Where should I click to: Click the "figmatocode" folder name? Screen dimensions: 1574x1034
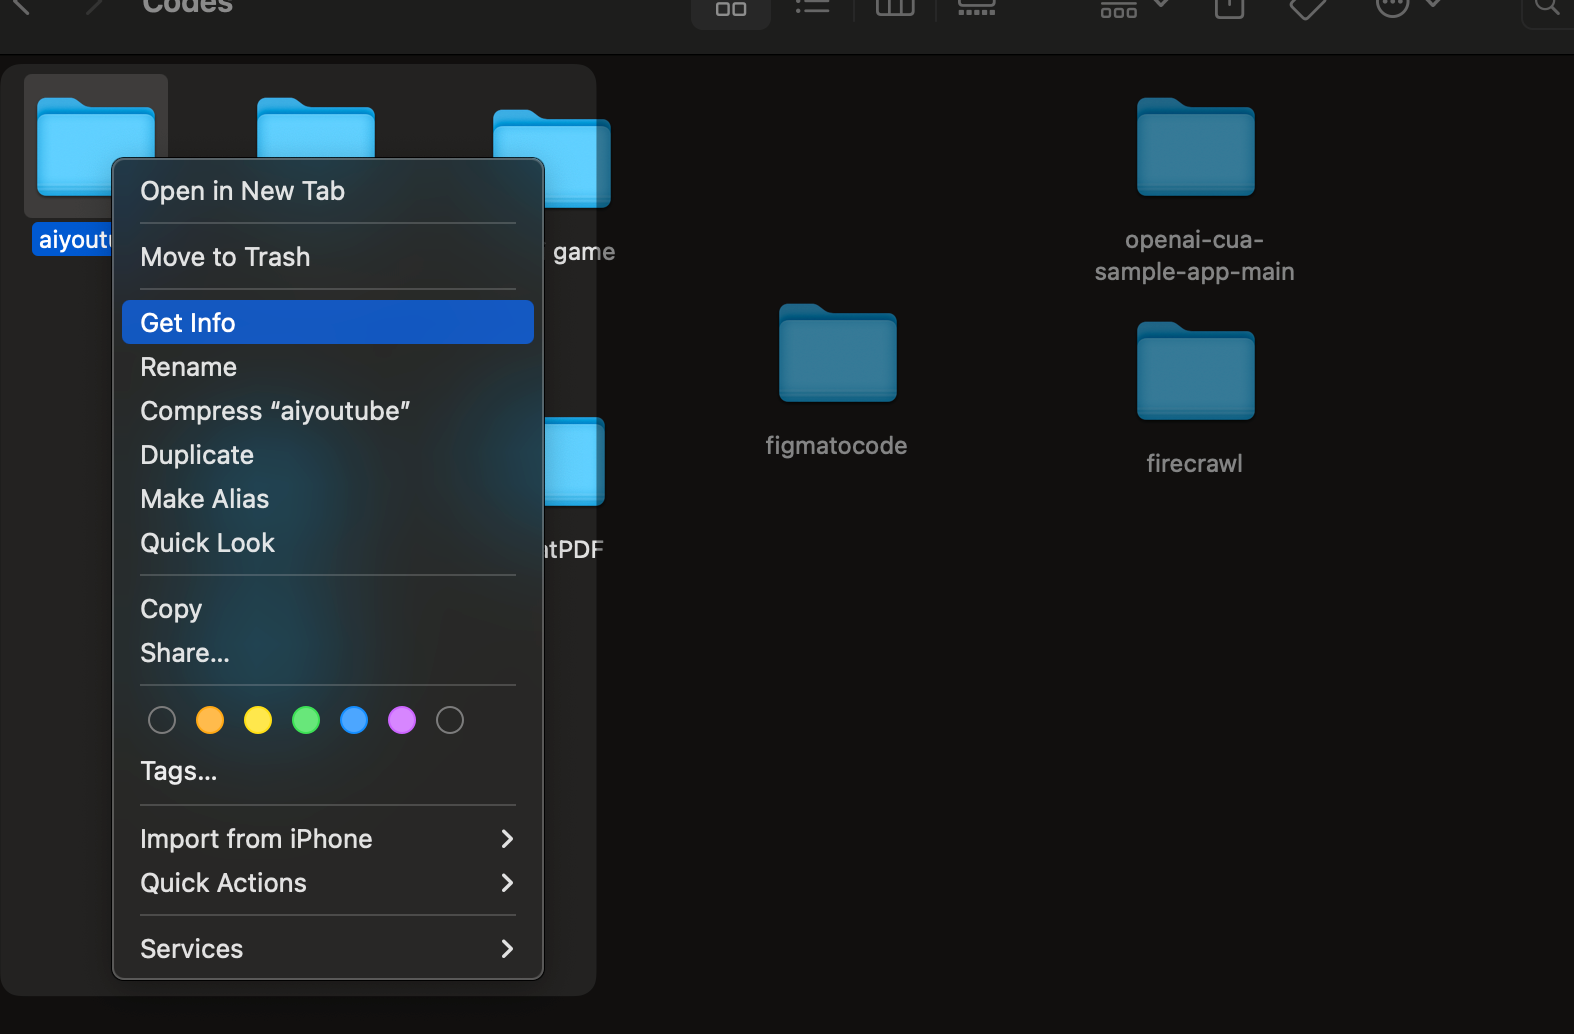coord(837,446)
